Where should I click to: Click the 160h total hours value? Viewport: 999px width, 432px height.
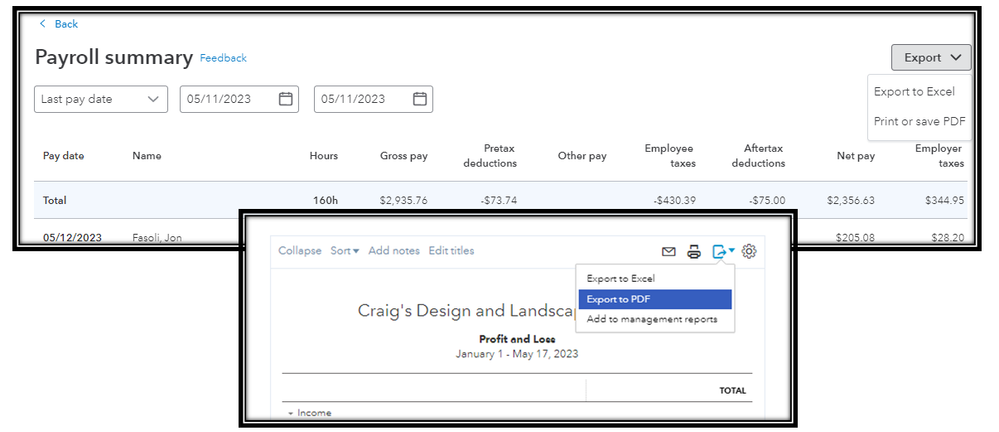[x=325, y=200]
